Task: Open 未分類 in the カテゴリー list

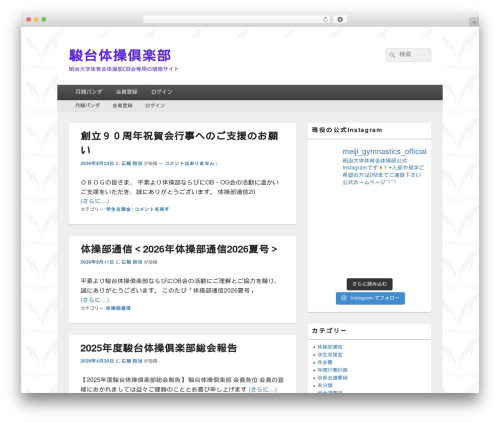Action: click(x=325, y=385)
